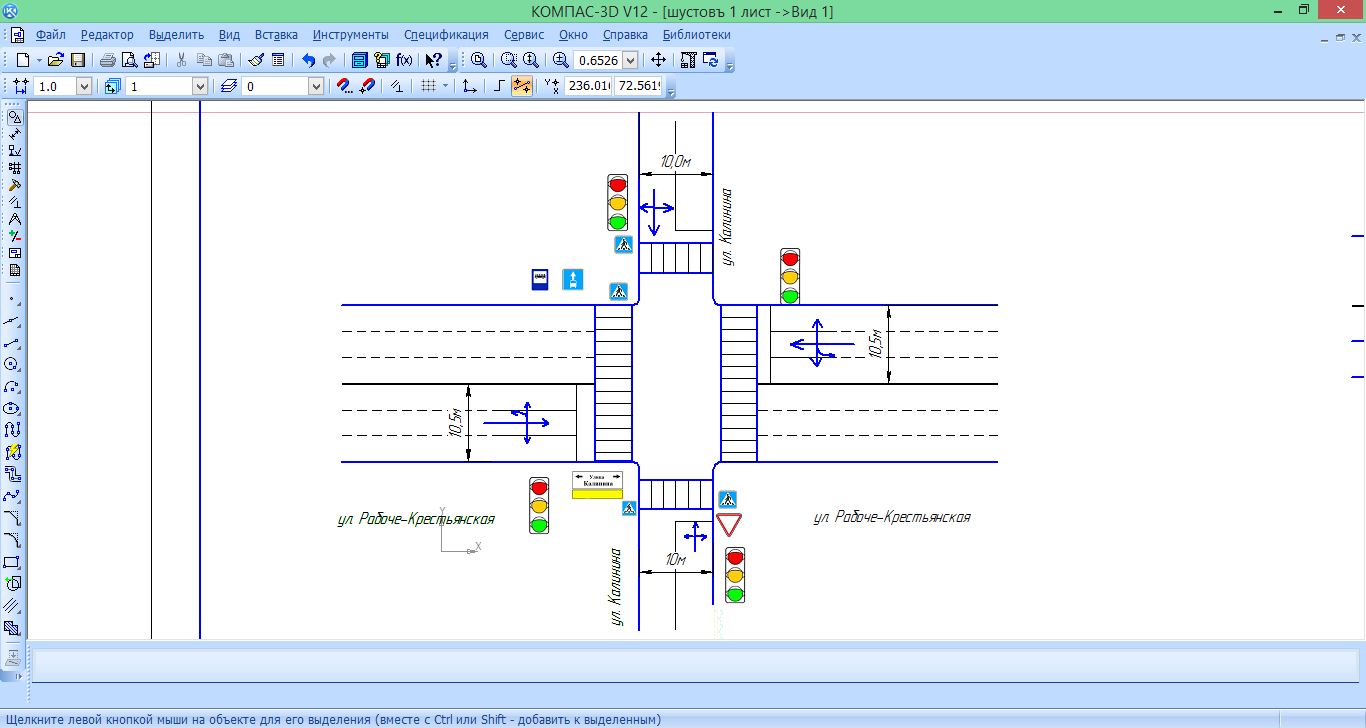Screen dimensions: 1366x728
Task: Create a new document with New icon
Action: pos(23,60)
